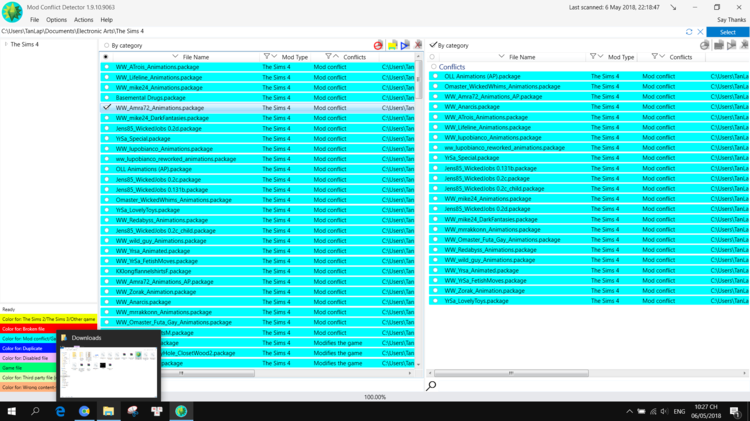
Task: Click the diagonal arrow icon beside Last scanned
Action: click(x=673, y=7)
